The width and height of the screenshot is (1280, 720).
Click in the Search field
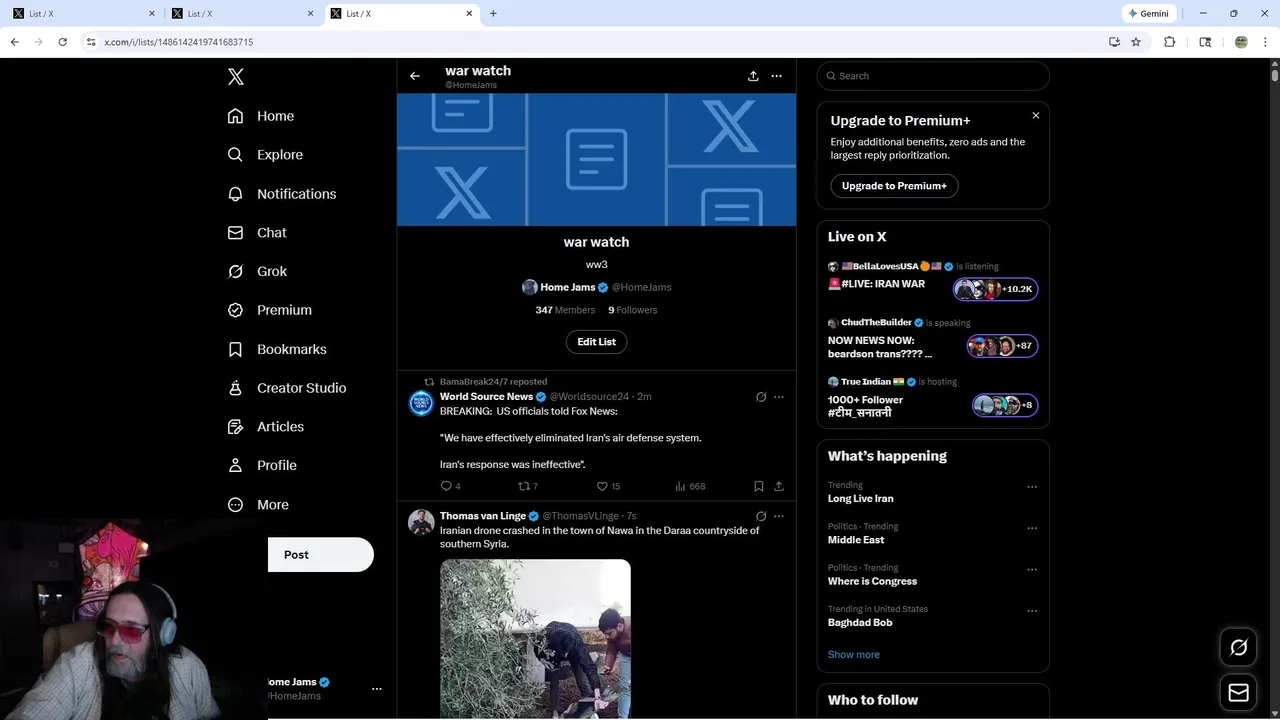pos(933,76)
